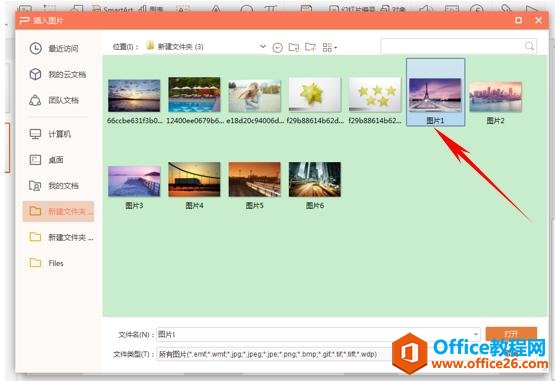Open 最近访问 recent locations
The height and width of the screenshot is (381, 555).
[x=54, y=48]
